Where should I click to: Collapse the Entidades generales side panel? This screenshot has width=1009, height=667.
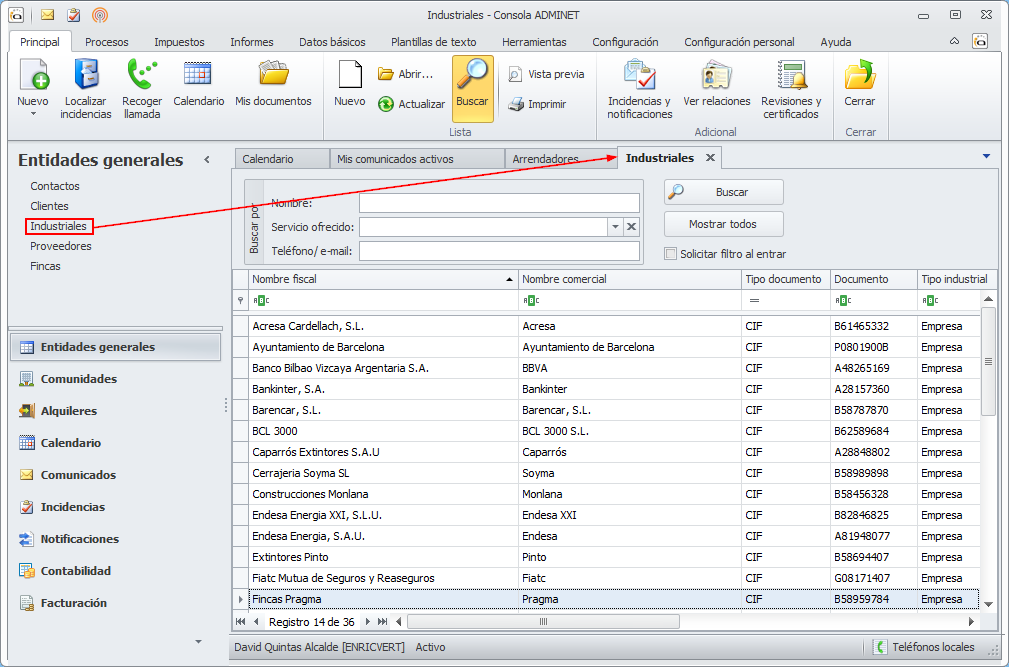pyautogui.click(x=207, y=160)
